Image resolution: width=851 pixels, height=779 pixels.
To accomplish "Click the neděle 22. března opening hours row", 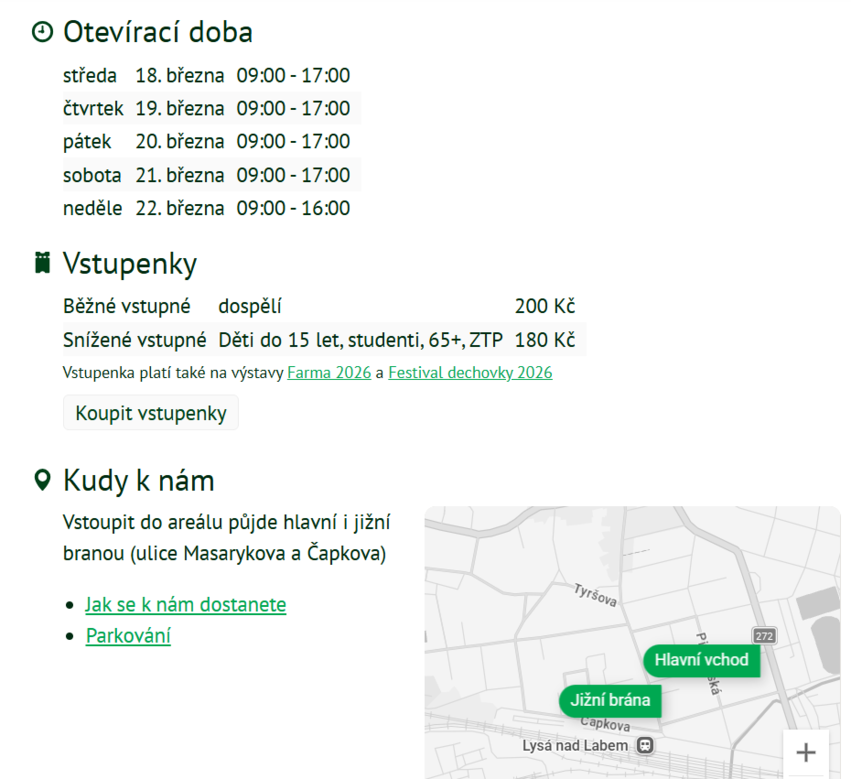I will click(x=206, y=208).
